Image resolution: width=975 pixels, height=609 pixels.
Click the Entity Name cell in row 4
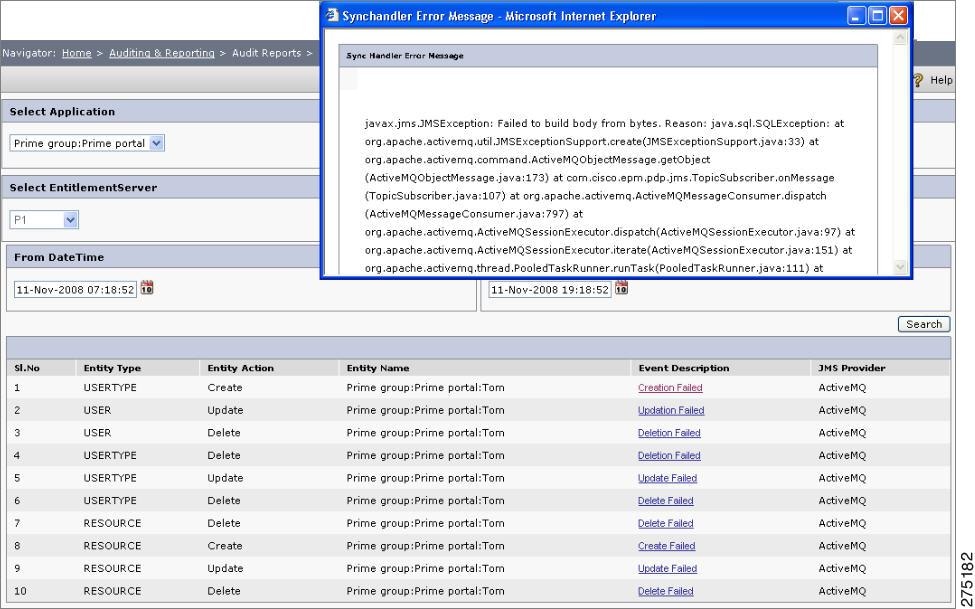click(425, 455)
